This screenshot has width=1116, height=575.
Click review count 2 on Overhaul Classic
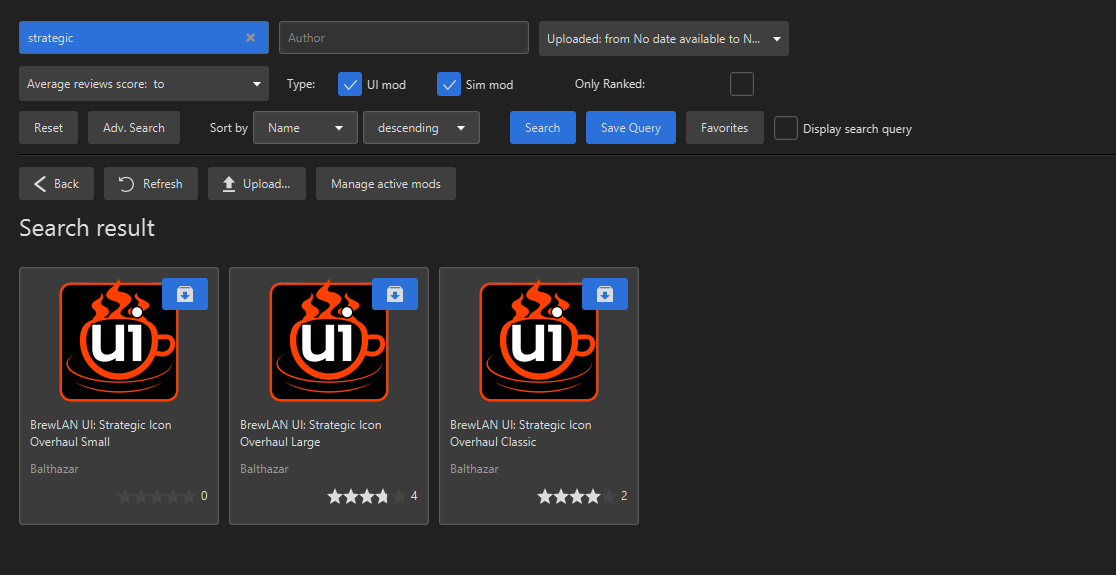coord(624,496)
